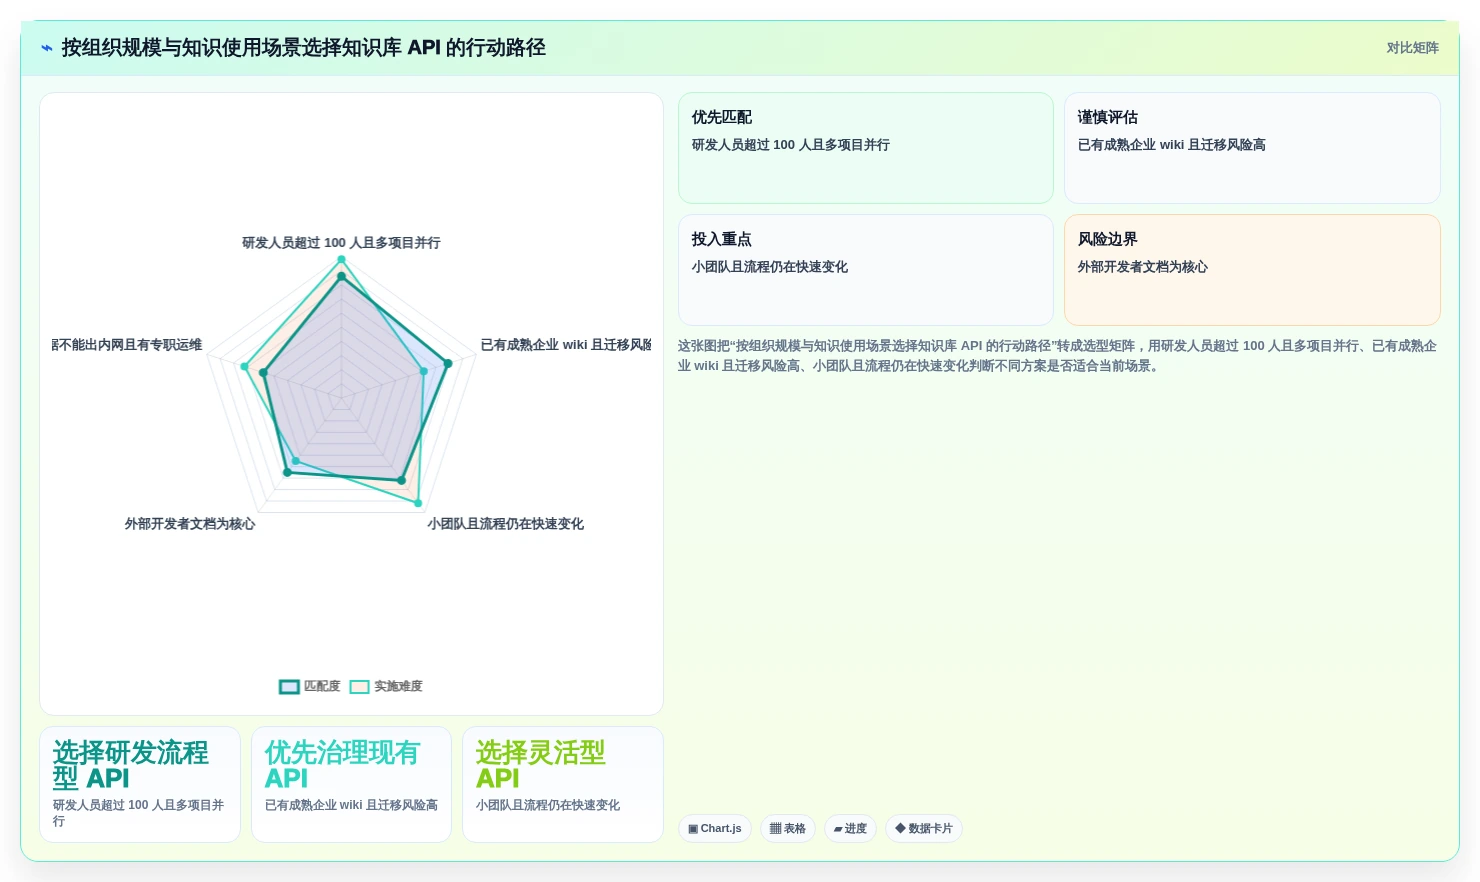The width and height of the screenshot is (1480, 882).
Task: Click 实施难度 data point at bottom-right vertex
Action: click(418, 503)
